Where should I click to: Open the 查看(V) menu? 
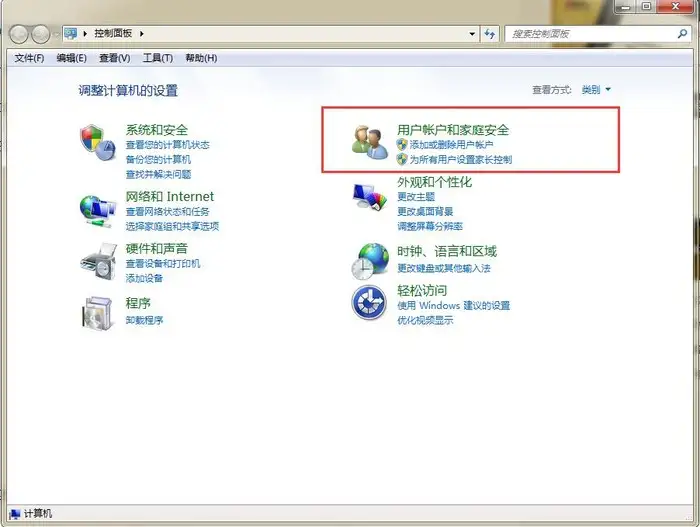click(x=115, y=58)
